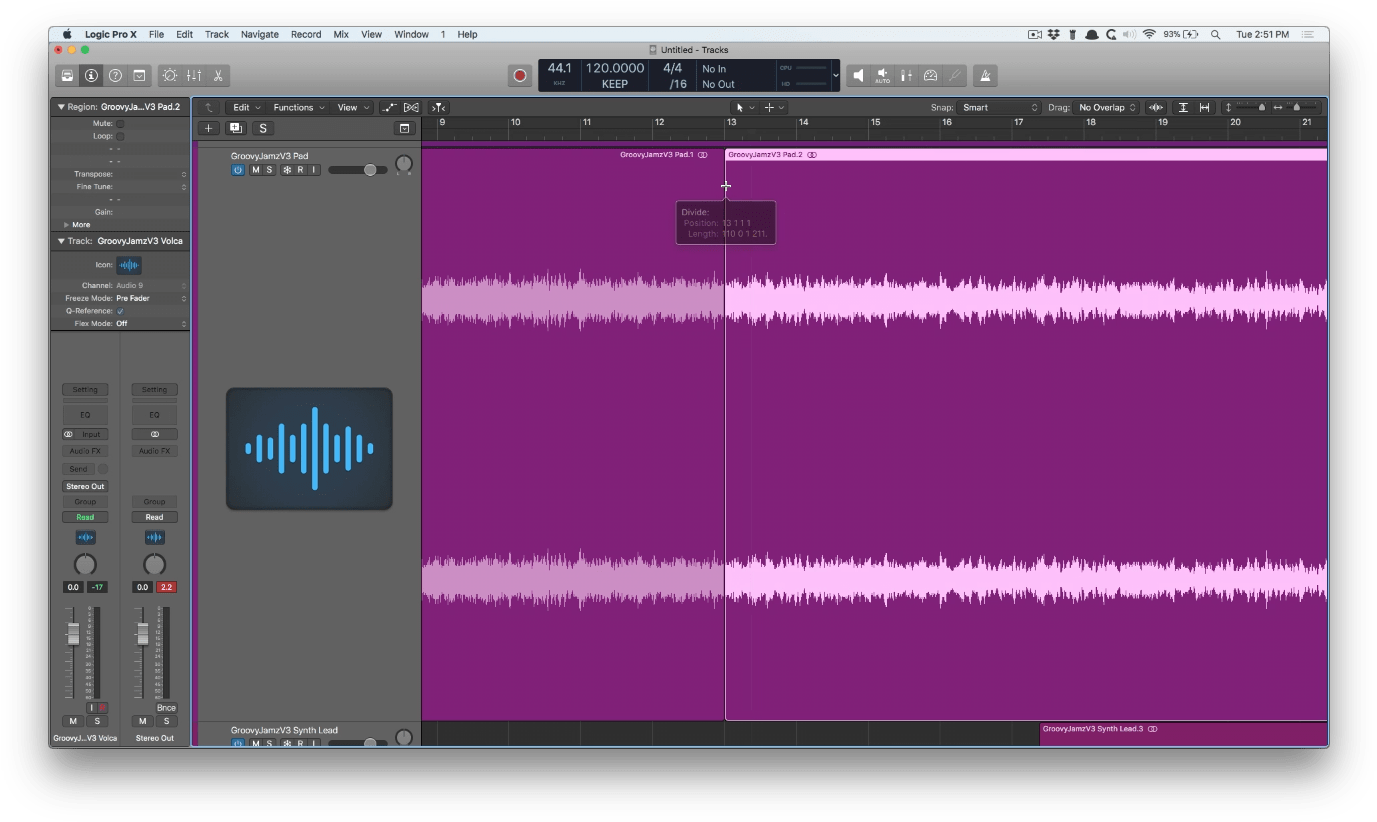Image resolution: width=1377 pixels, height=822 pixels.
Task: Click the gauge meter icon in control bar
Action: click(x=930, y=76)
